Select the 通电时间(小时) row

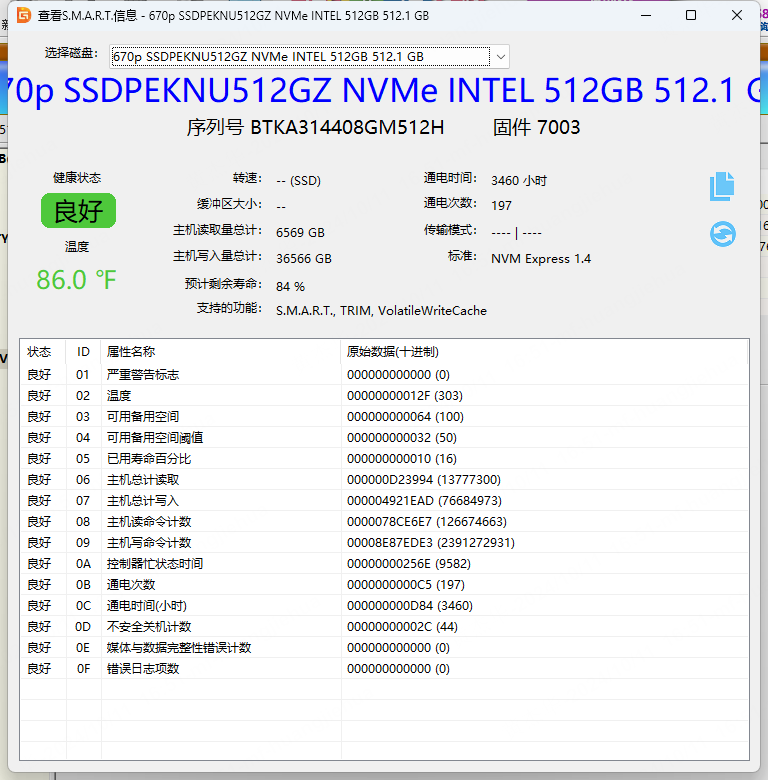click(x=384, y=605)
